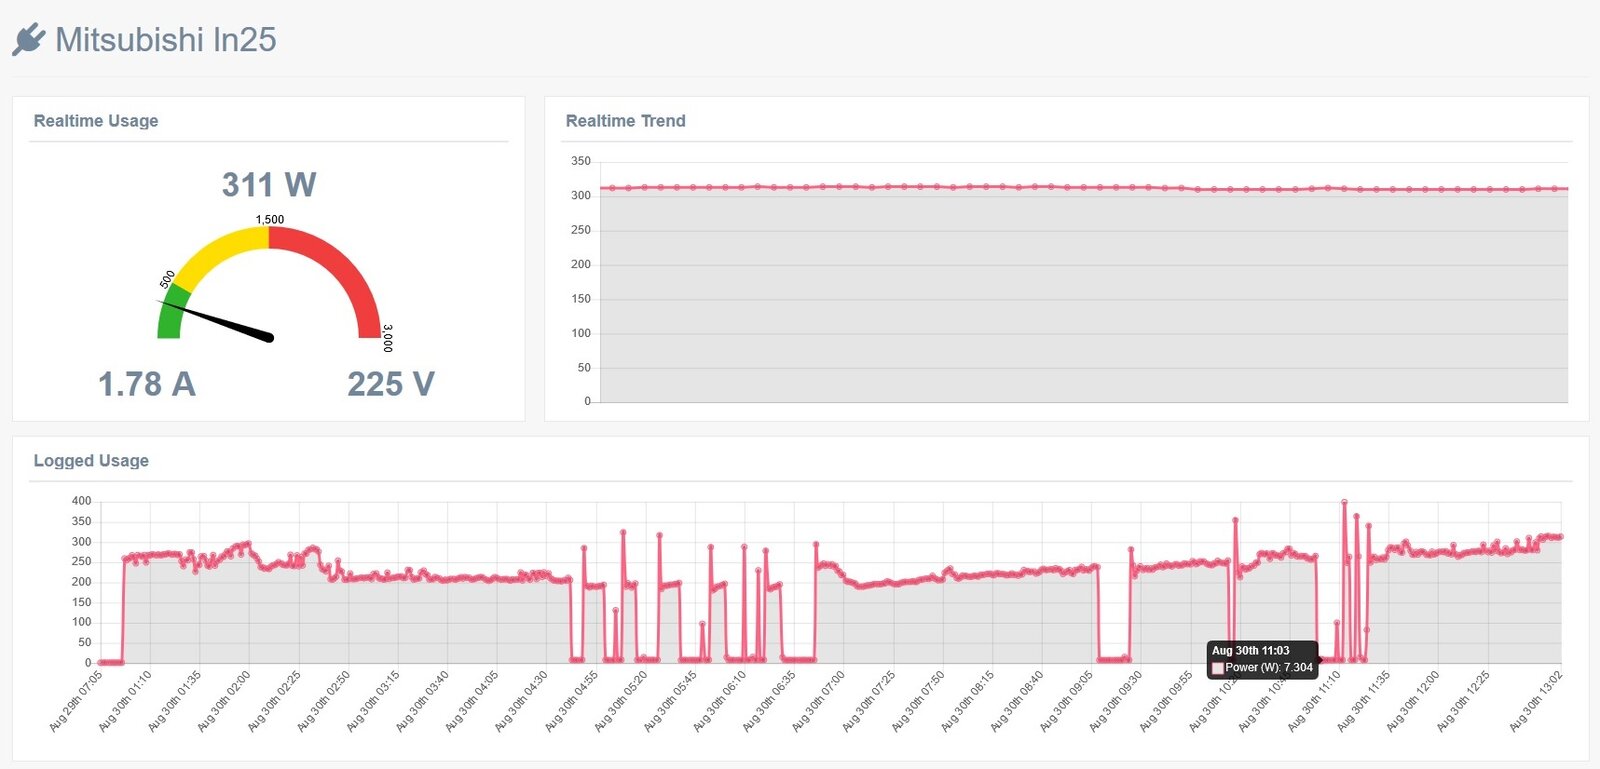
Task: Click the Aug 30th 02:00 time label
Action: tap(225, 702)
